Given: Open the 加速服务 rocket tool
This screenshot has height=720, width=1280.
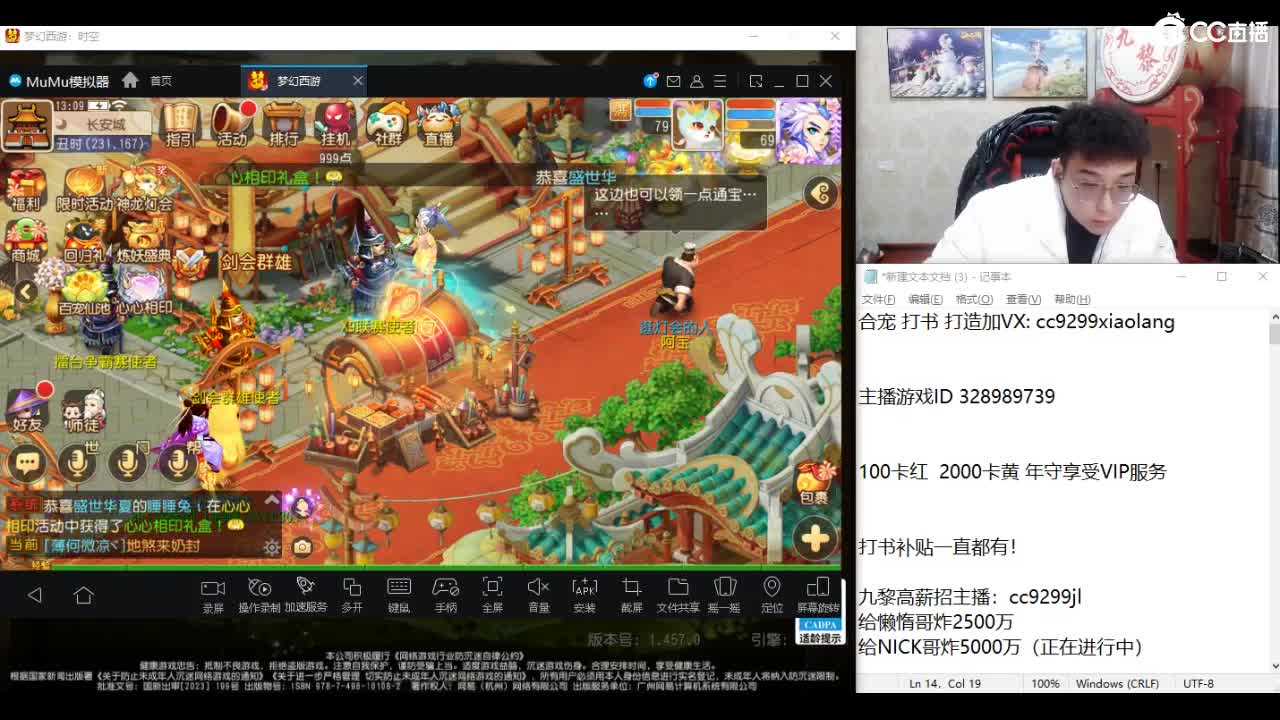Looking at the screenshot, I should pyautogui.click(x=306, y=595).
